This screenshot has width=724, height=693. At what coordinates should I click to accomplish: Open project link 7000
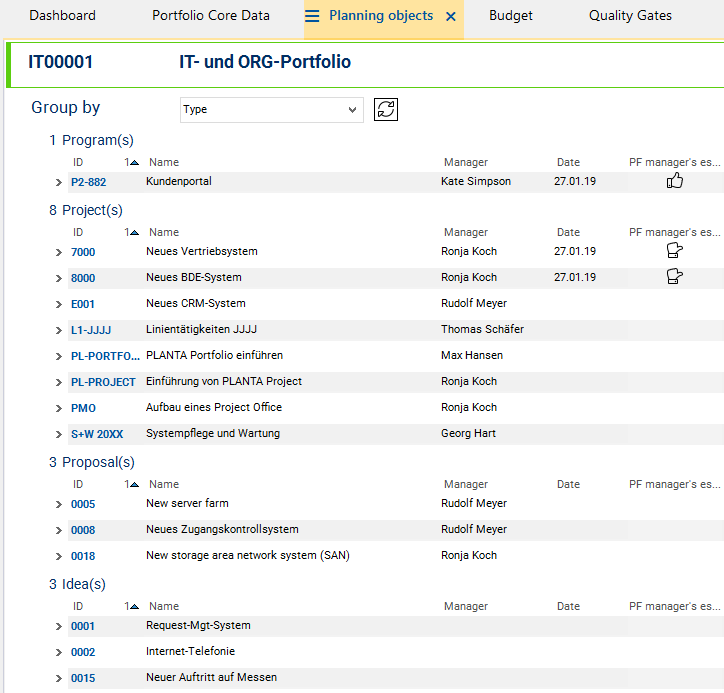83,252
